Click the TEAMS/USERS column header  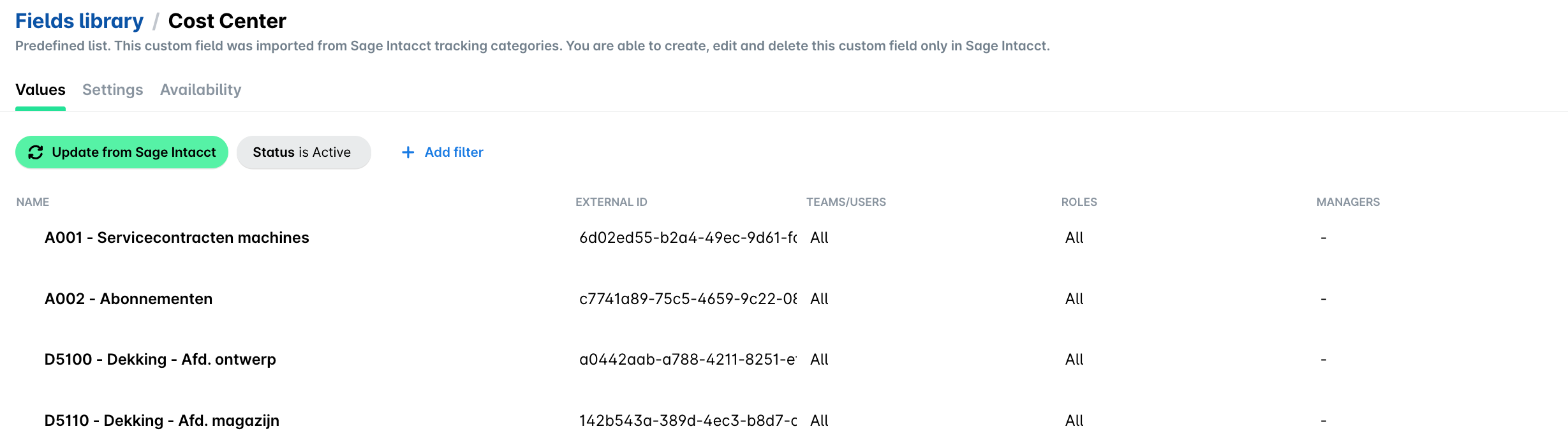(846, 202)
